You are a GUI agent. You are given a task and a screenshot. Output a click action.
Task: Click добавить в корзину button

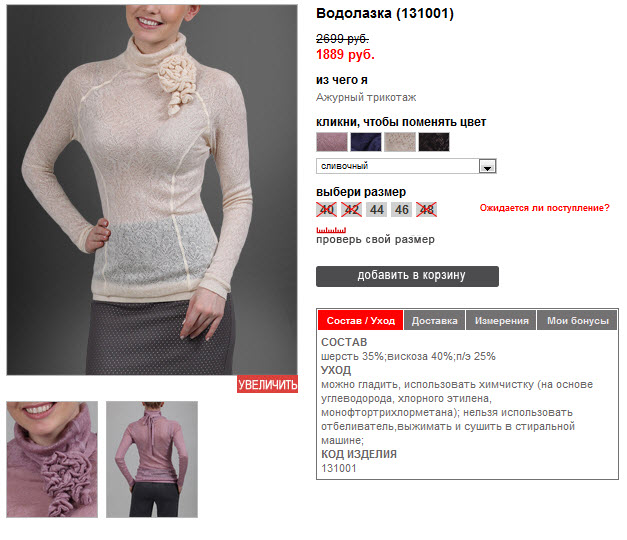(407, 276)
